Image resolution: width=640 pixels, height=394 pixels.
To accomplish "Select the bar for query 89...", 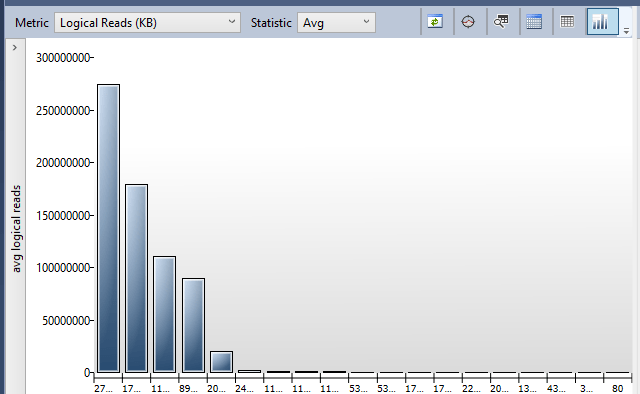I will point(193,325).
